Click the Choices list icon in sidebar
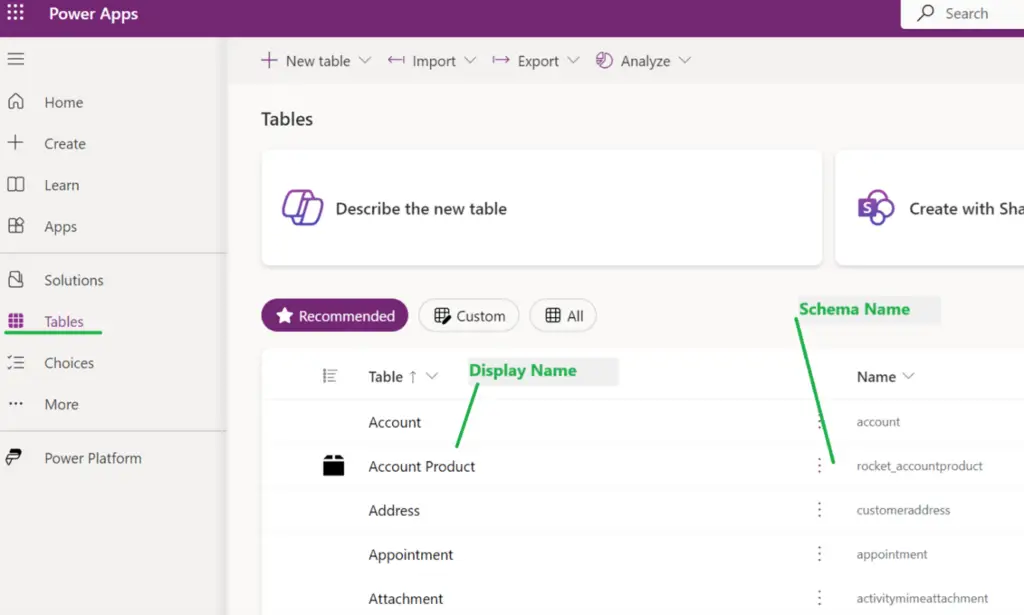The height and width of the screenshot is (615, 1024). (x=16, y=362)
